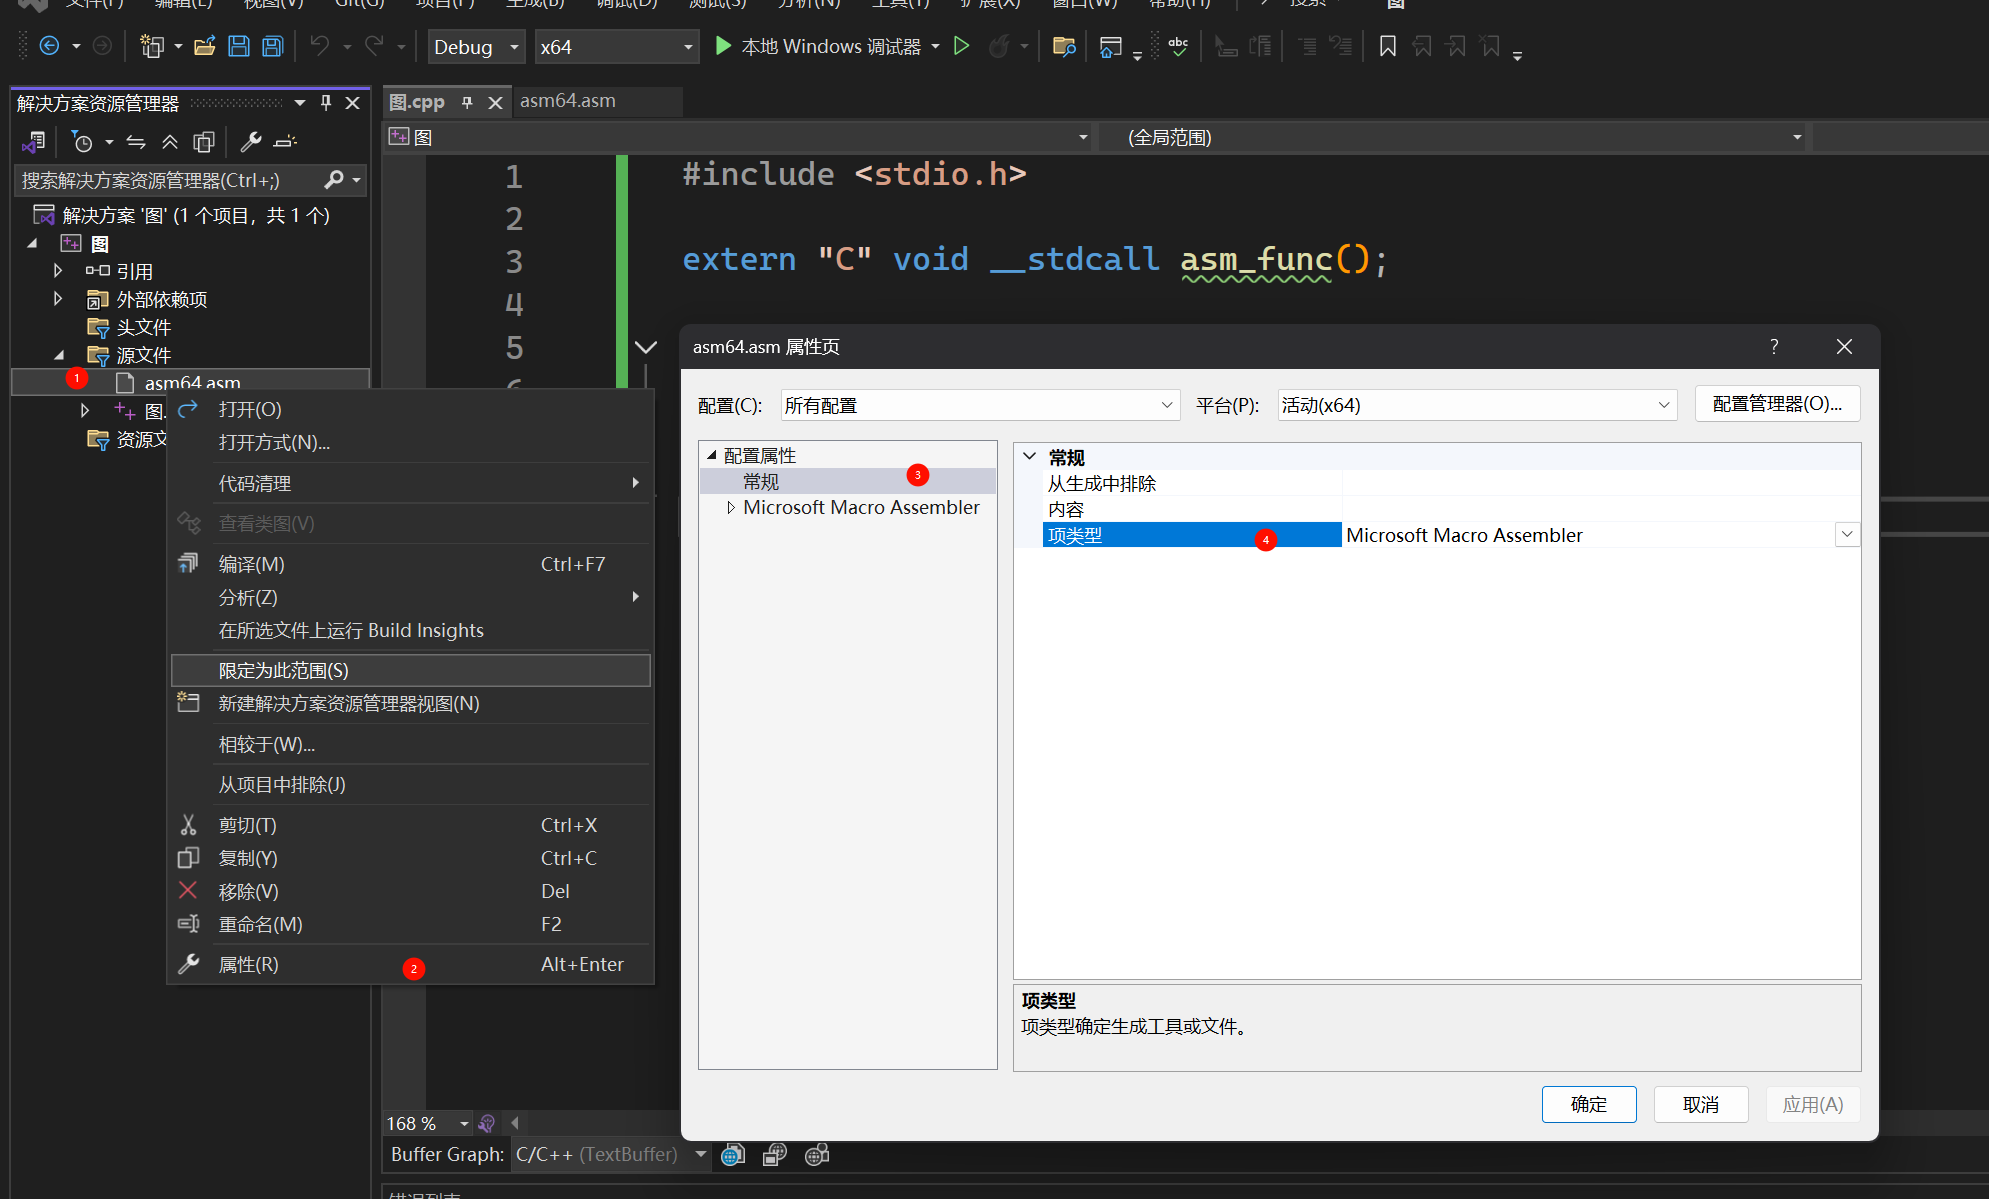Start without debugging using outlined play icon
Screen dimensions: 1989x1199
tap(961, 46)
